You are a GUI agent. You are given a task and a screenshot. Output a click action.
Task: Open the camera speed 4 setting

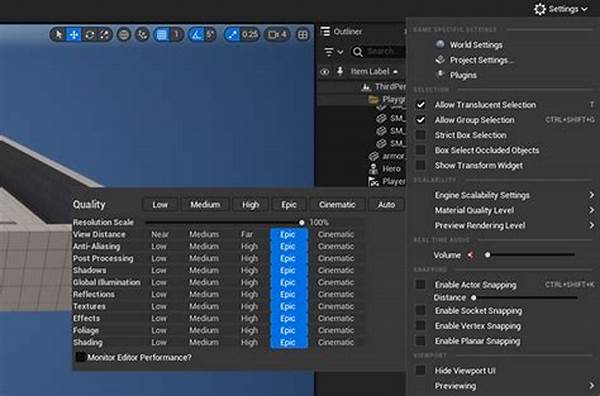point(277,35)
